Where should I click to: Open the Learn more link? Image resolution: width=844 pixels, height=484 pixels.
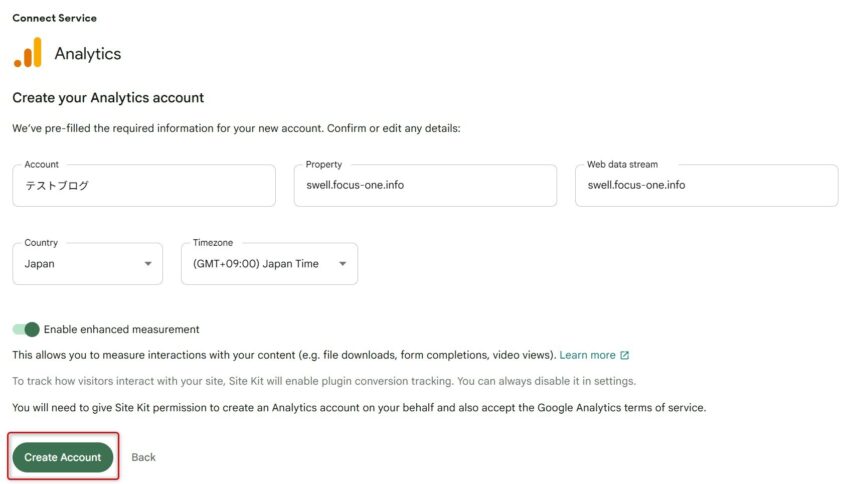tap(587, 355)
